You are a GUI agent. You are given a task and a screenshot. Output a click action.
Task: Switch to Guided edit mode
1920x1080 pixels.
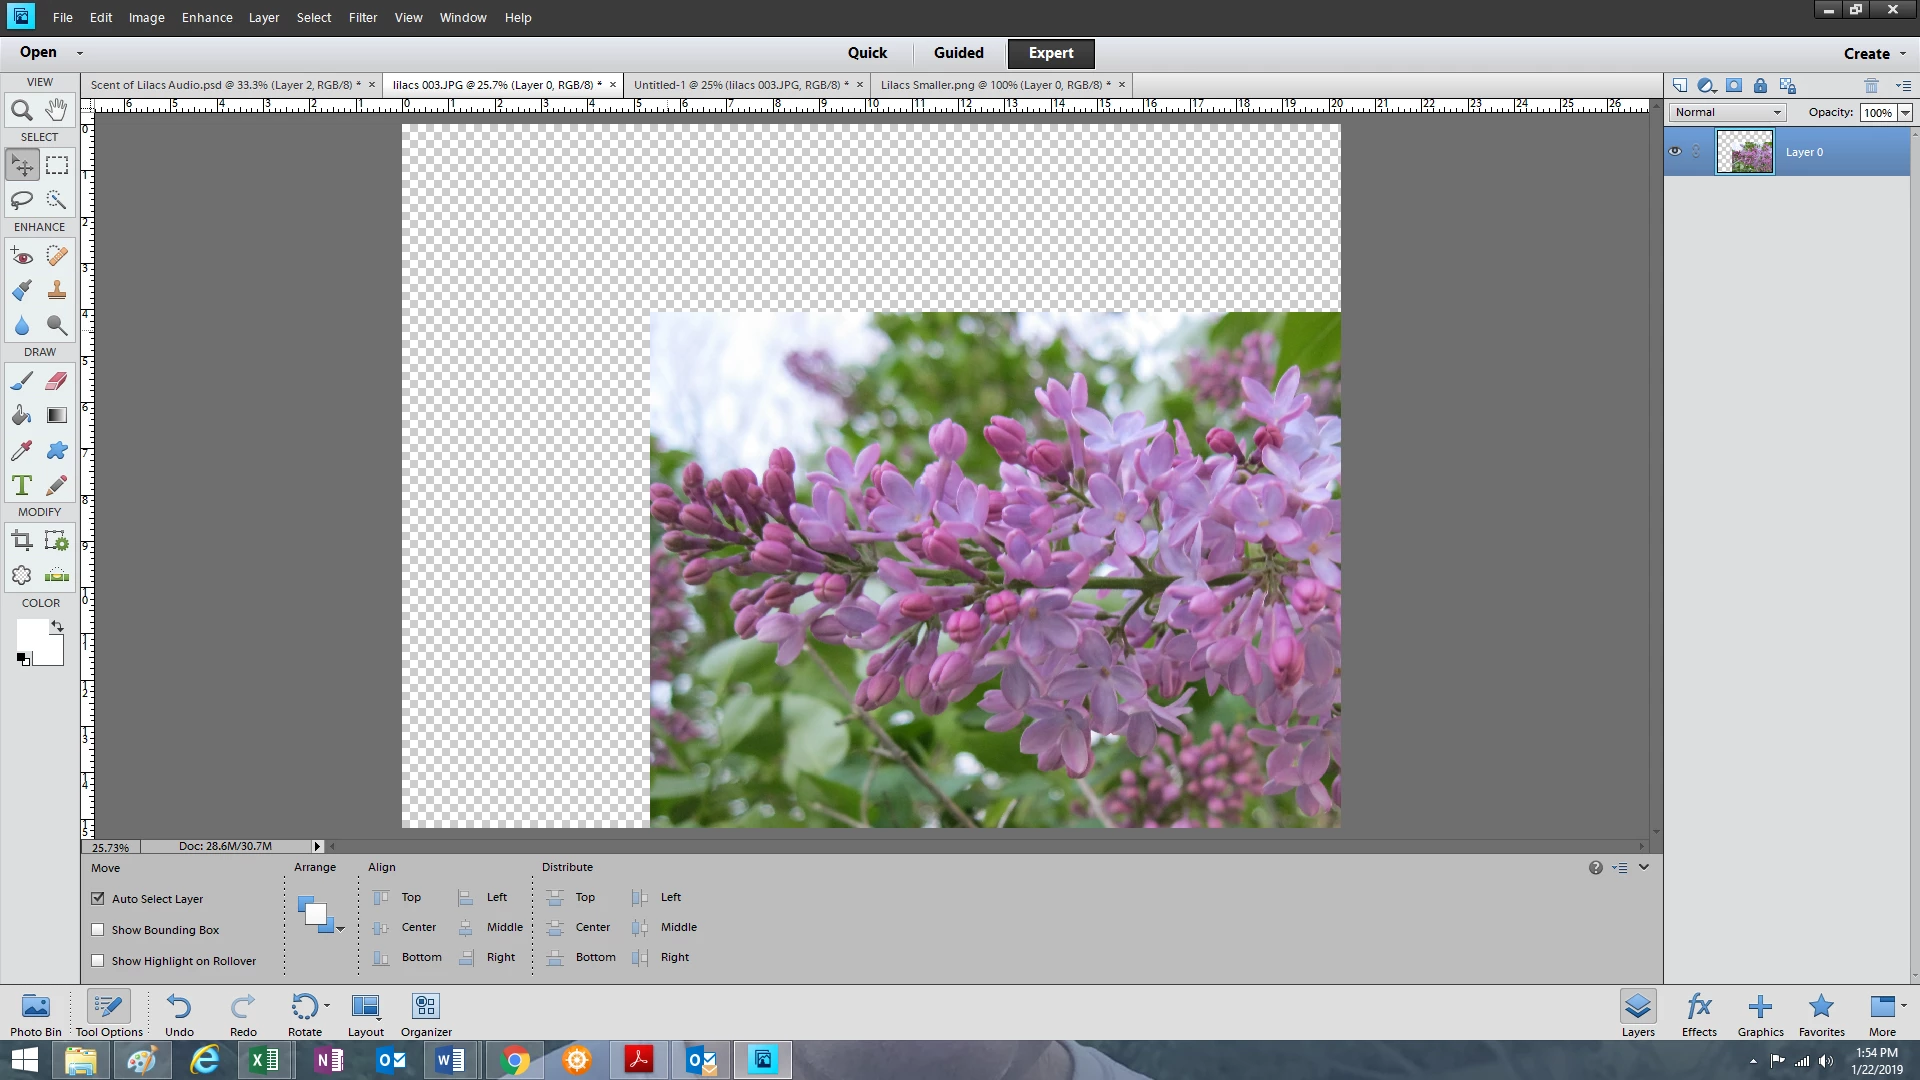click(958, 53)
